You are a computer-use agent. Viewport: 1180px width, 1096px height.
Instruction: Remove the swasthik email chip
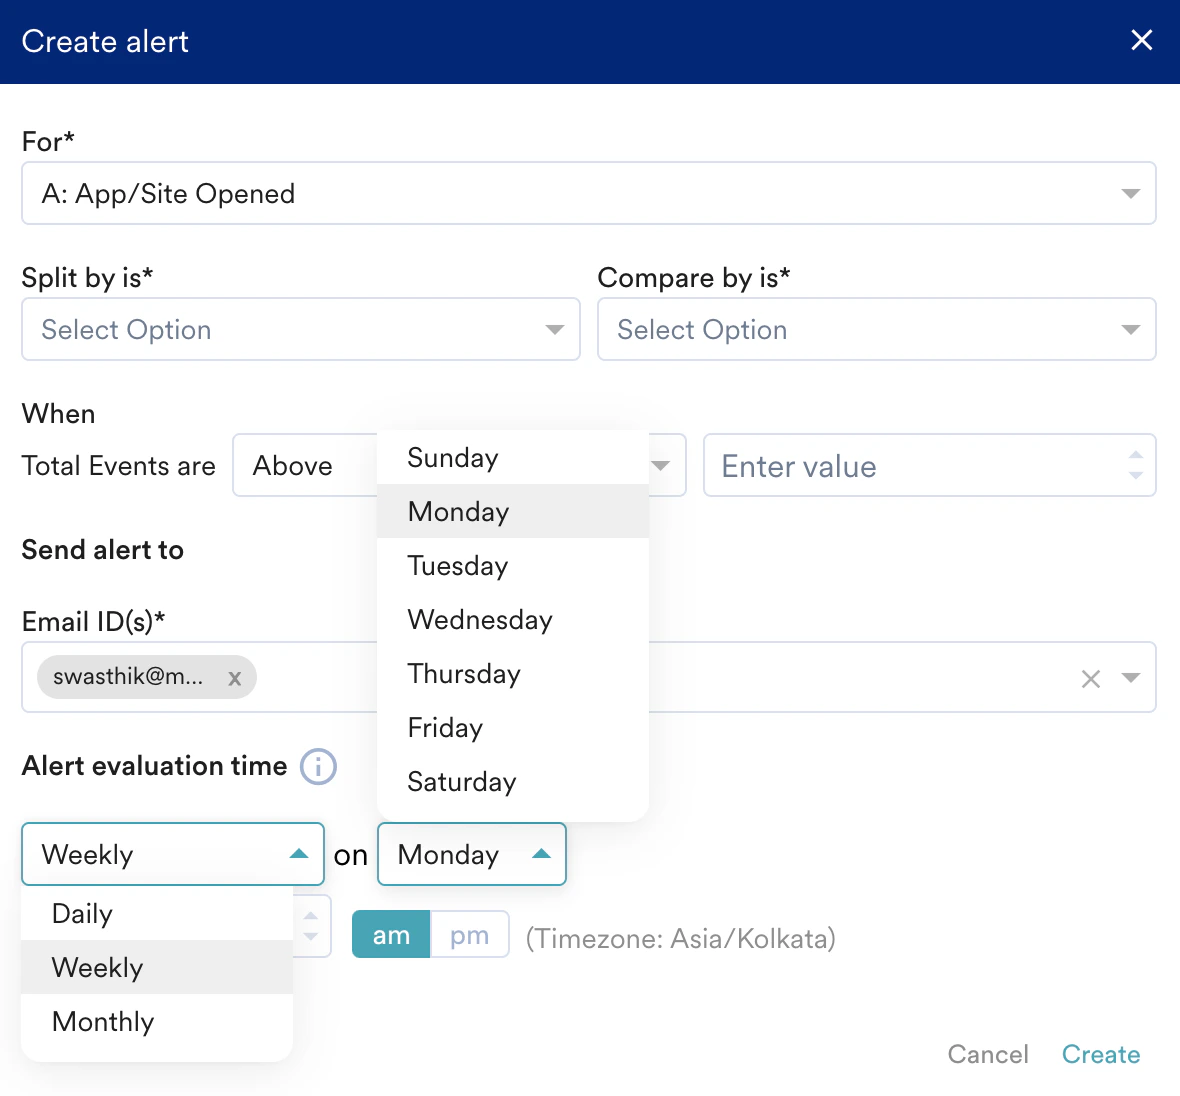235,678
